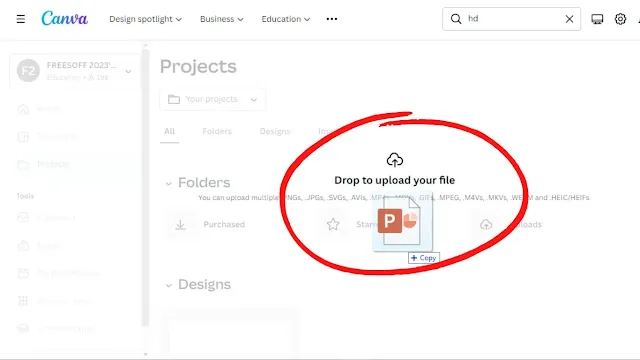Viewport: 640px width, 360px height.
Task: Click the Projects page heading
Action: click(x=198, y=67)
